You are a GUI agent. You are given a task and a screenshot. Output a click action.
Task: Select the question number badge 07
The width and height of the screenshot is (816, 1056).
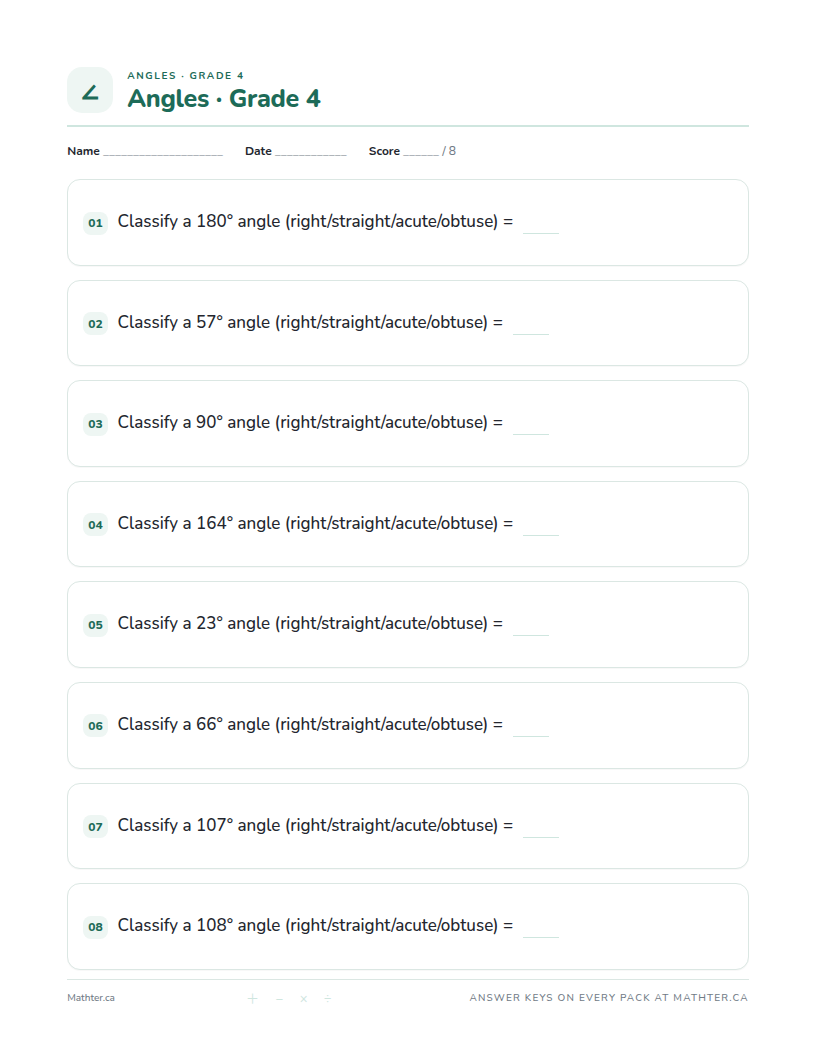(x=96, y=827)
